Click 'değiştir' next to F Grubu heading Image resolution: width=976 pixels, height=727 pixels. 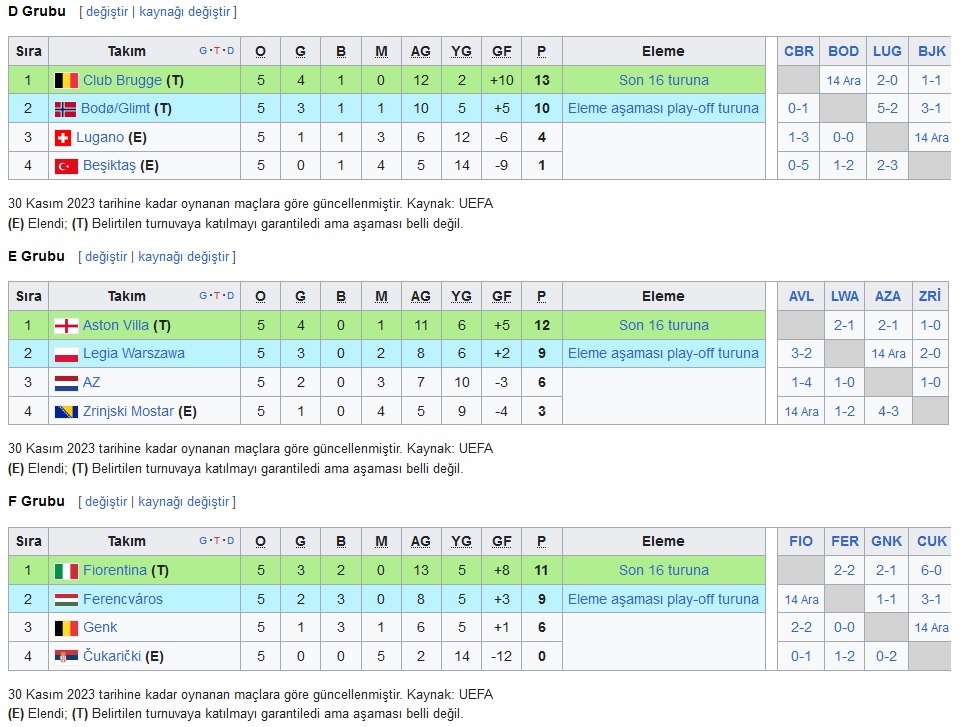(x=106, y=502)
